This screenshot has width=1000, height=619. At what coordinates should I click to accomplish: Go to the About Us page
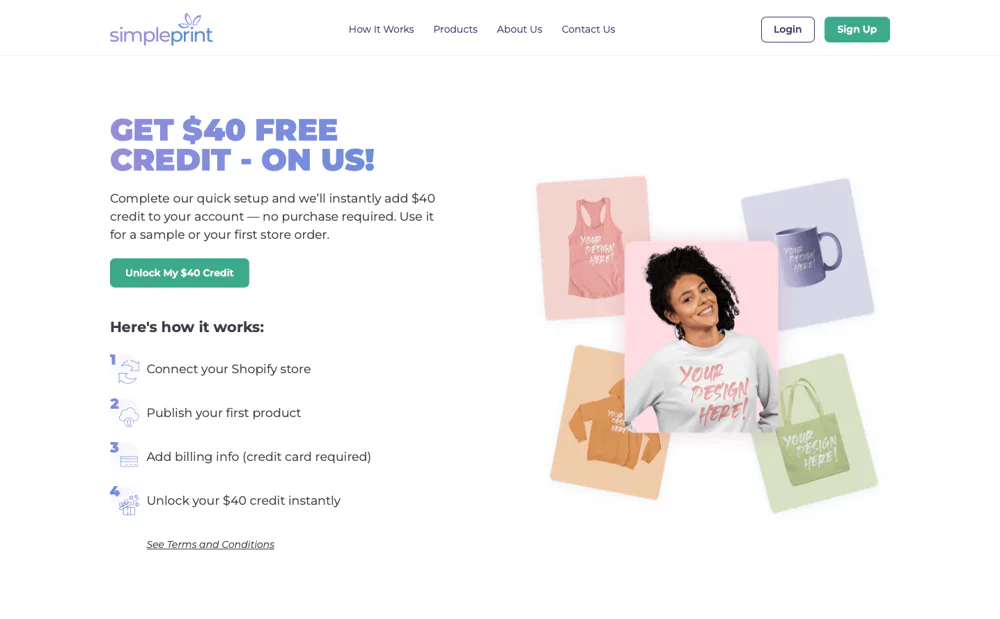(520, 29)
